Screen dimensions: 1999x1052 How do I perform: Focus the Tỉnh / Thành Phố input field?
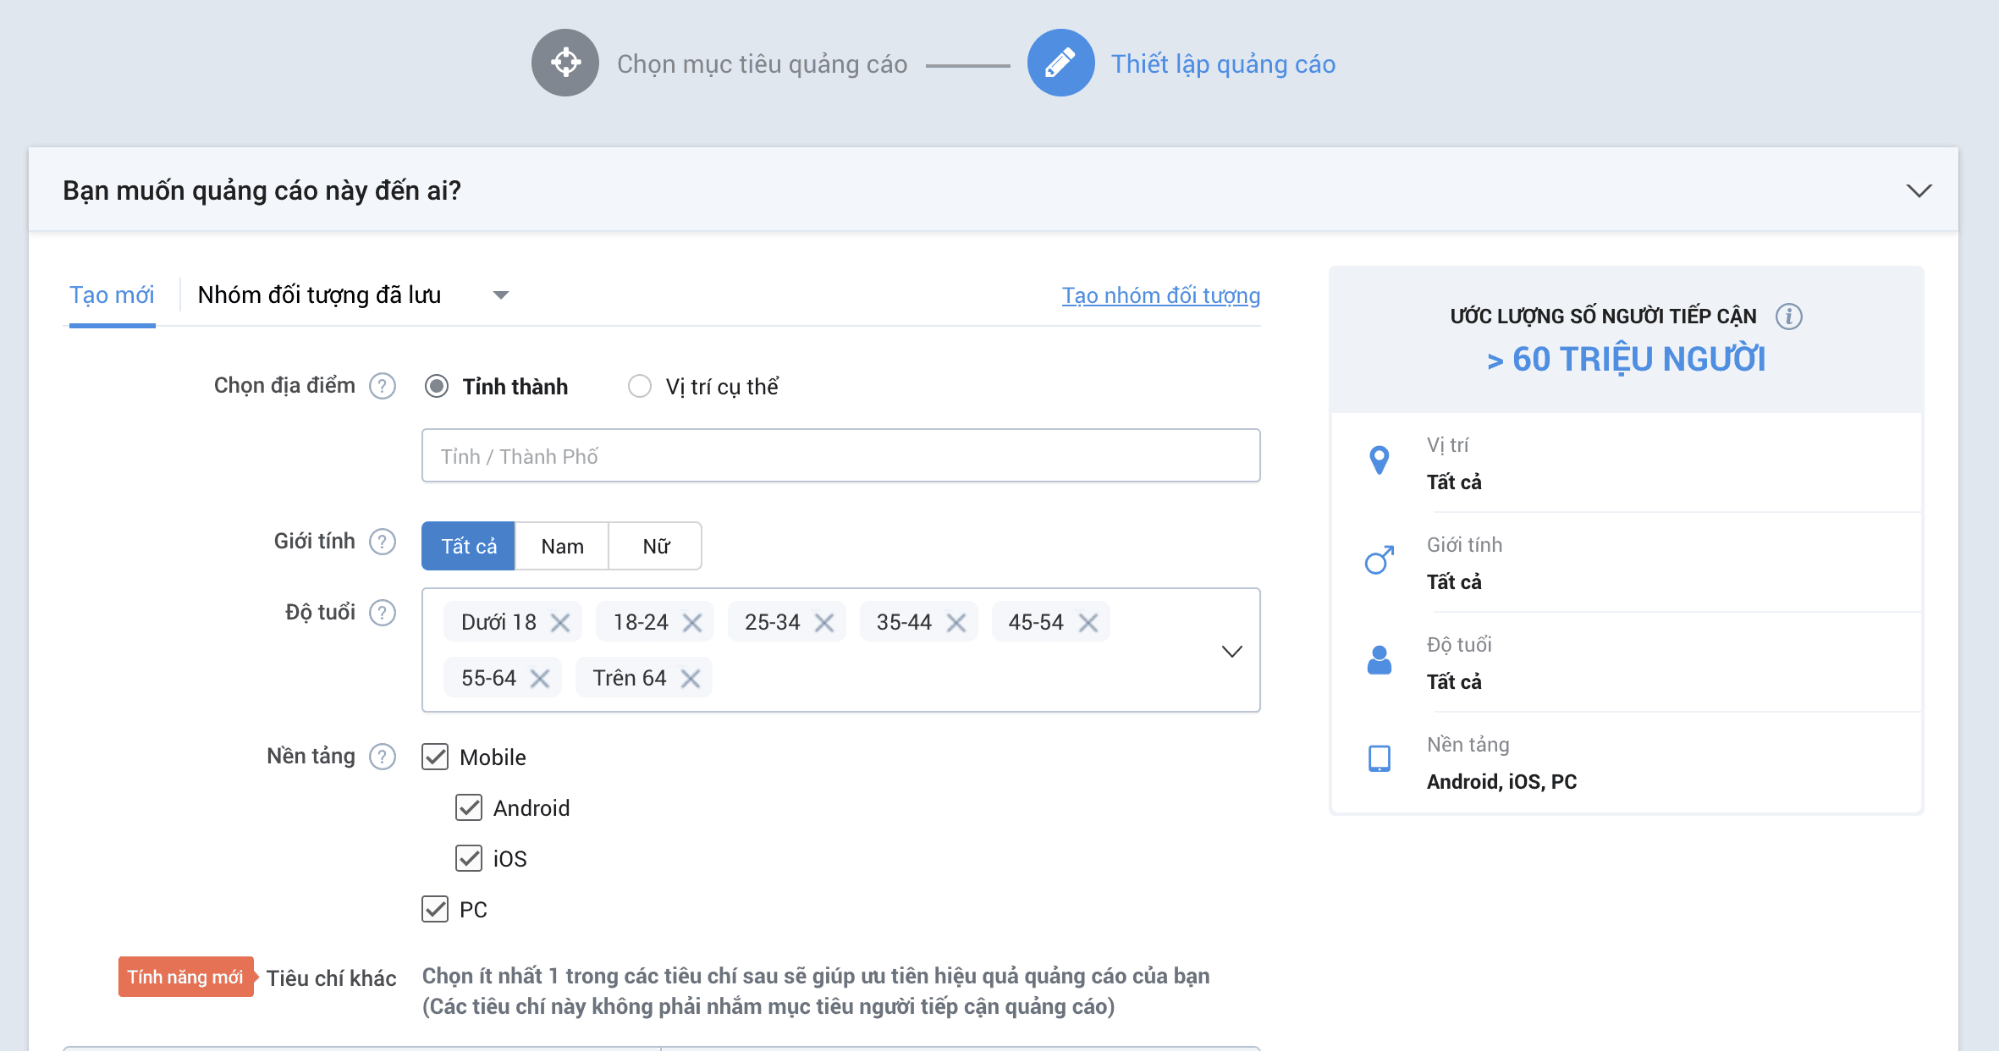(841, 456)
